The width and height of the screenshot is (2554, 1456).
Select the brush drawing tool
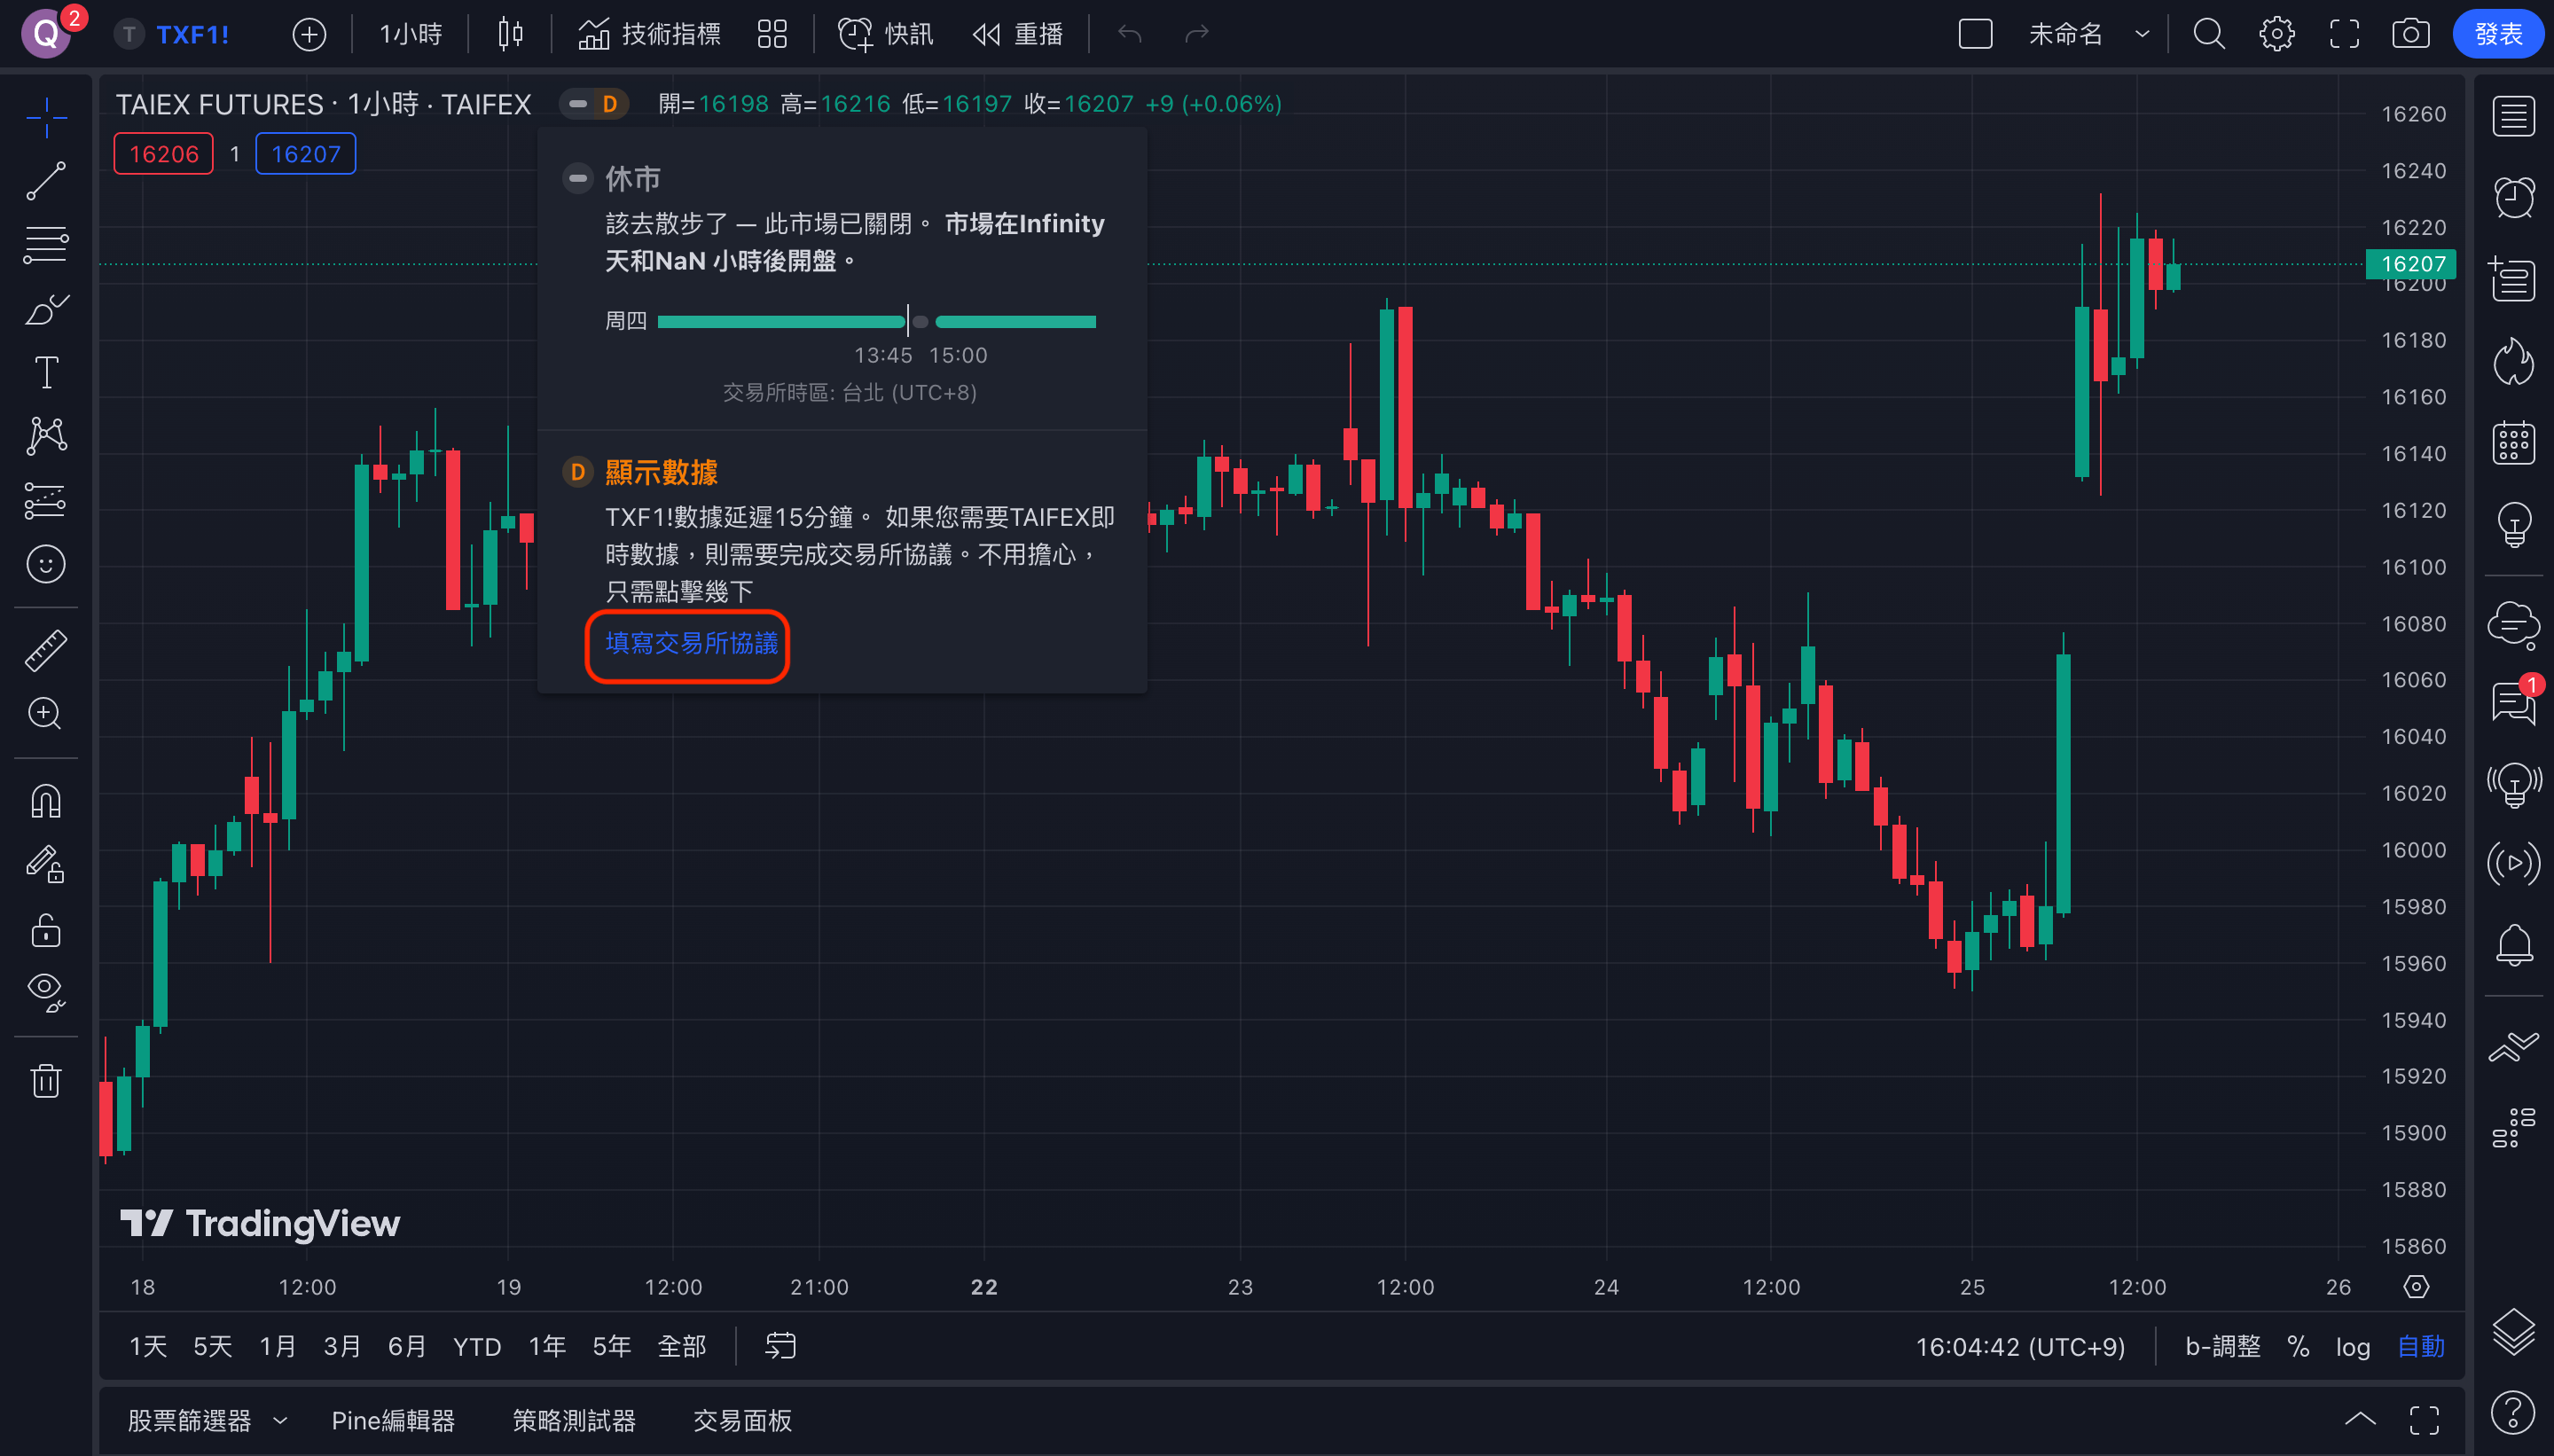pyautogui.click(x=46, y=309)
